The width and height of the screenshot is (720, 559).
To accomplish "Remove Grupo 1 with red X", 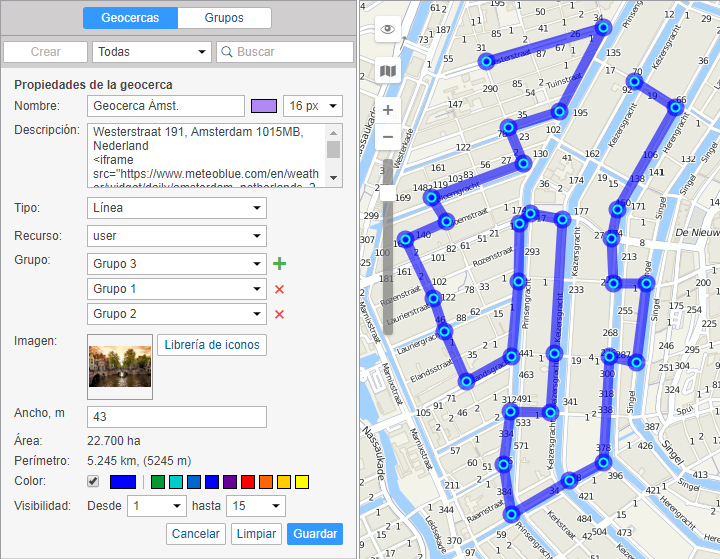I will [x=279, y=290].
